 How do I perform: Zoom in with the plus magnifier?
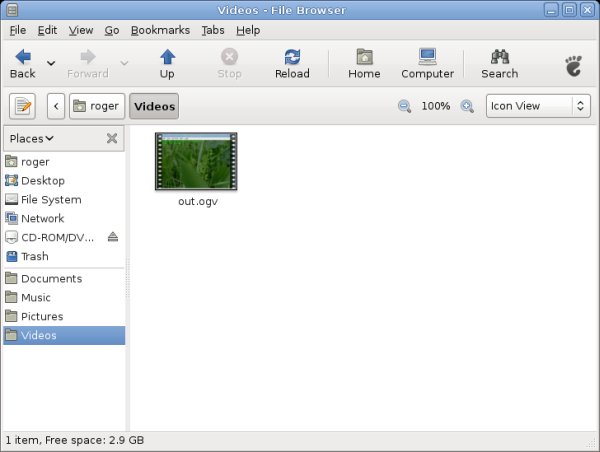coord(467,106)
